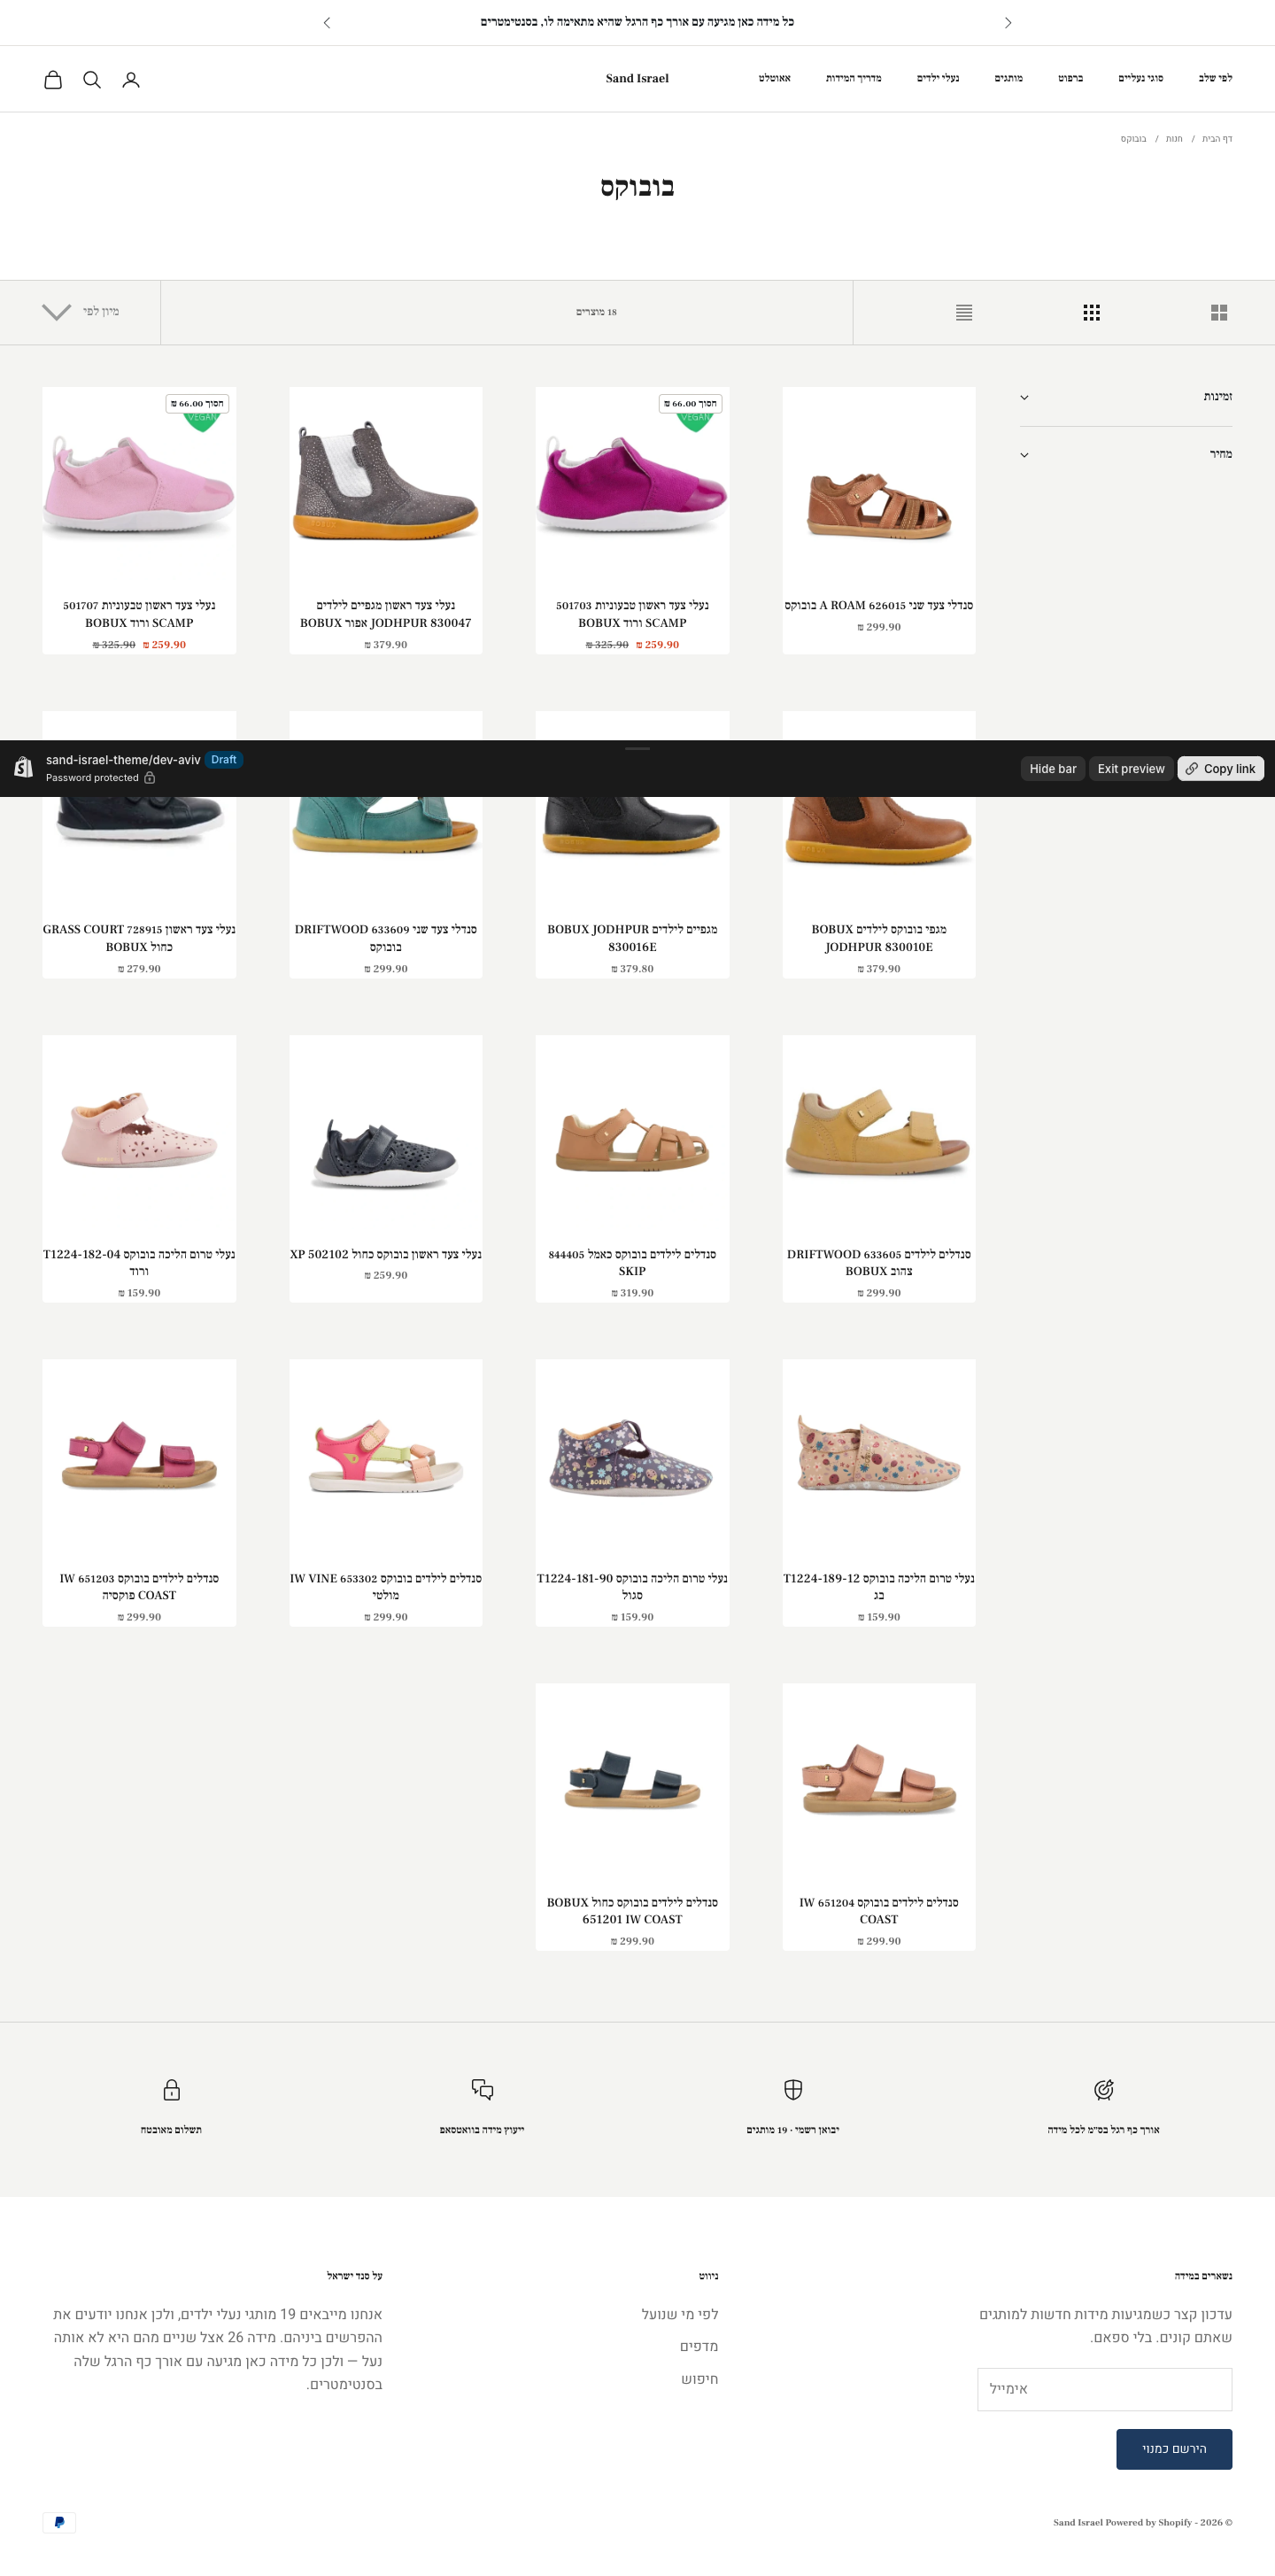
Task: Expand the זמינות availability filter
Action: (x=1126, y=397)
